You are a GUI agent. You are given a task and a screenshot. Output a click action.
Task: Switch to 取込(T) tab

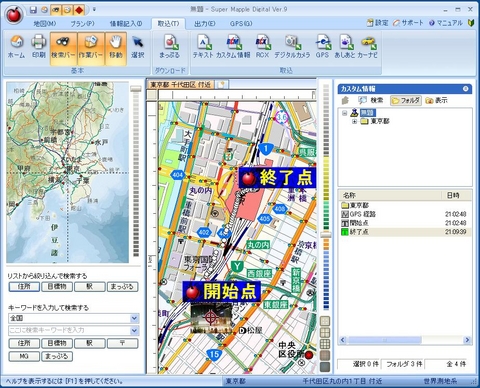click(x=168, y=23)
